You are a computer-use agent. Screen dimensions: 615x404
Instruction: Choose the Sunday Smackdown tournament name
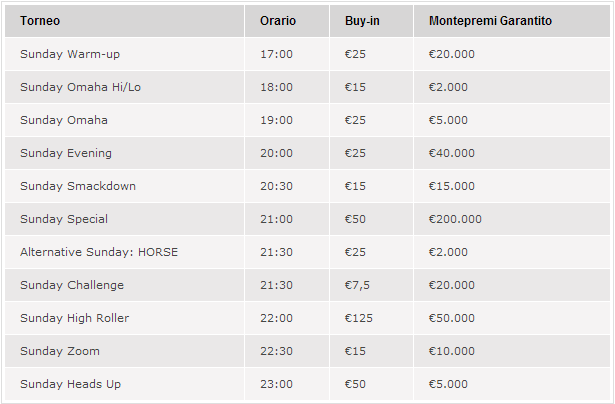tap(78, 186)
